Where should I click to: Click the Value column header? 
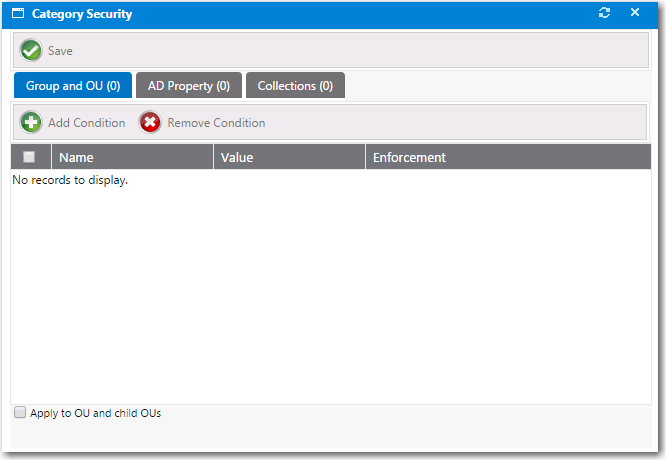tap(237, 157)
